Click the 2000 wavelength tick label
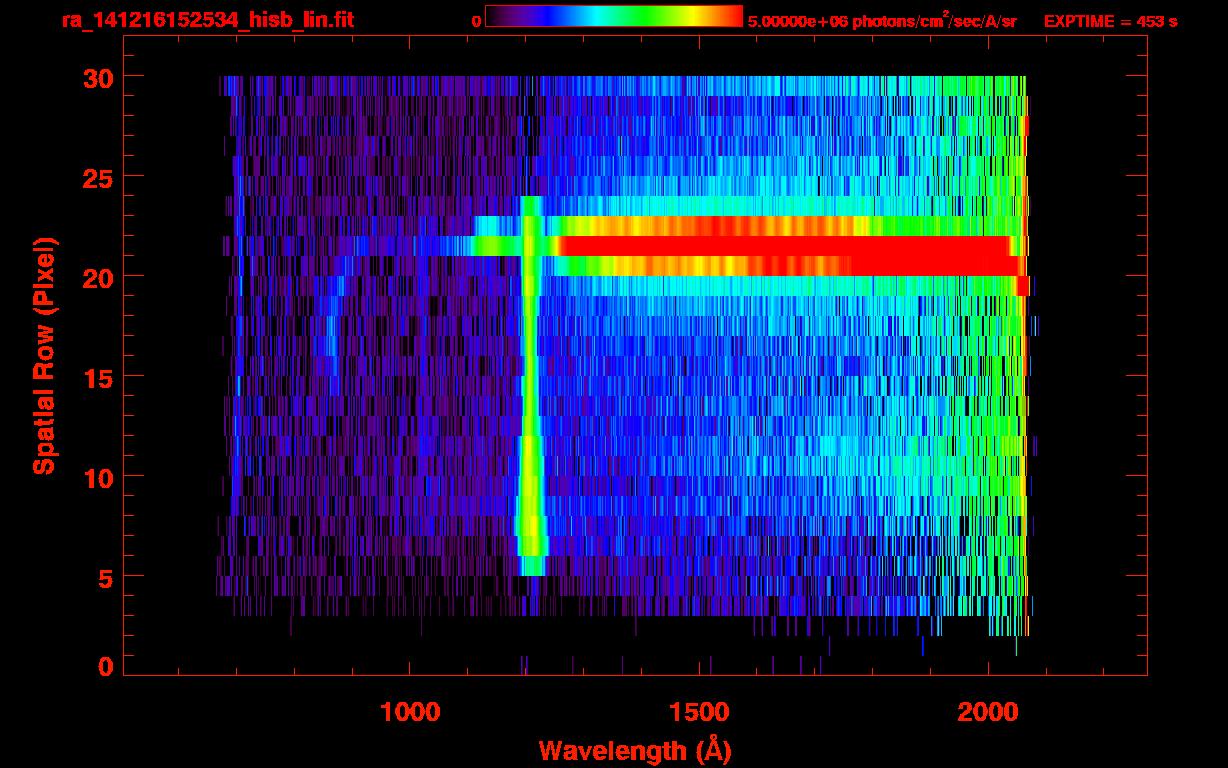The image size is (1228, 768). pyautogui.click(x=987, y=712)
